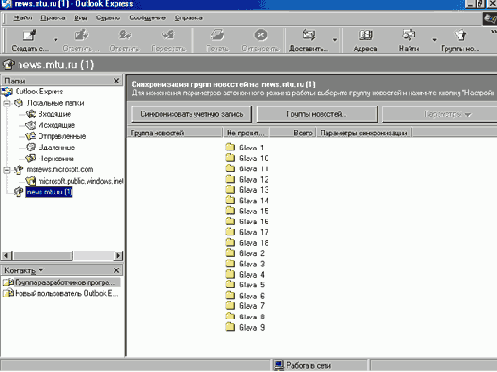Viewport: 497px width, 372px height.
Task: Click the Send/Receive toolbar icon
Action: pyautogui.click(x=308, y=35)
